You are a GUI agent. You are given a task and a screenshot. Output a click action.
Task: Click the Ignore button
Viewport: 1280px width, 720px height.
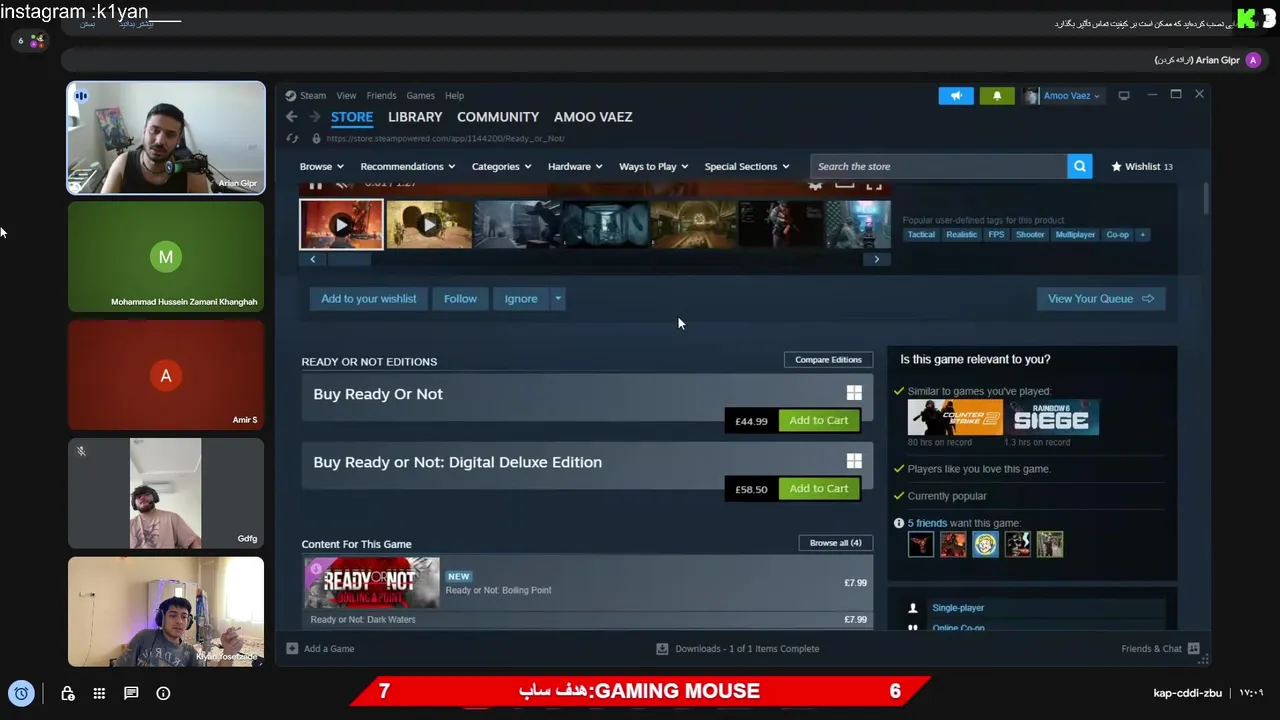pos(521,298)
